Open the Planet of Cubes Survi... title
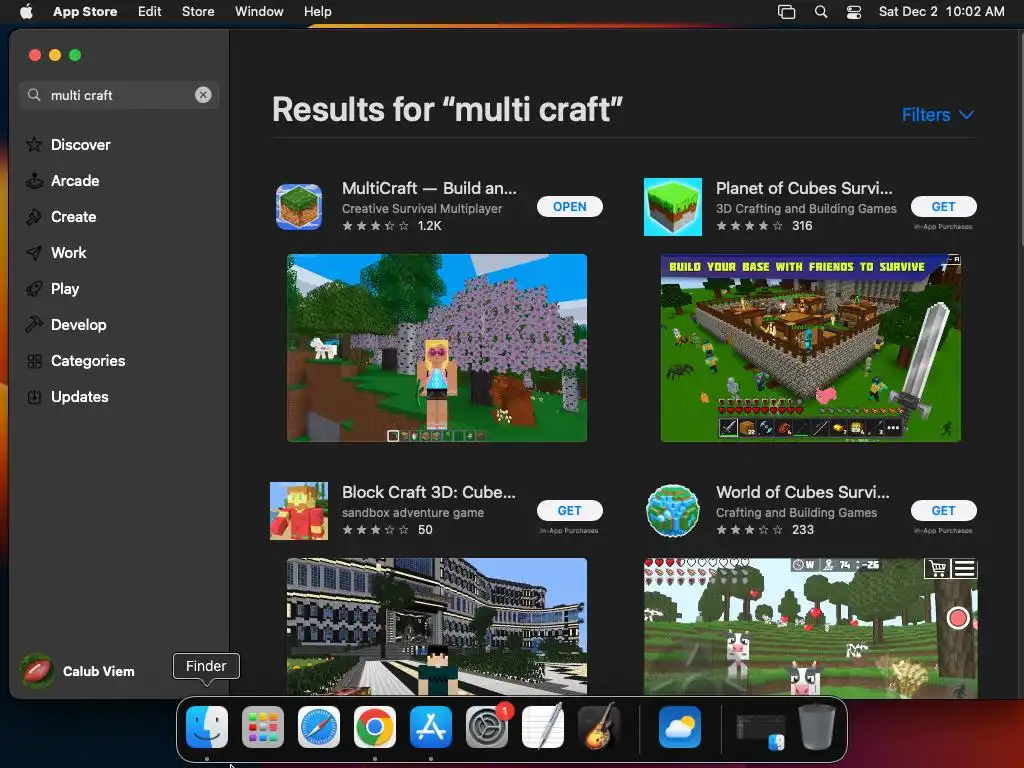The width and height of the screenshot is (1024, 768). [804, 188]
